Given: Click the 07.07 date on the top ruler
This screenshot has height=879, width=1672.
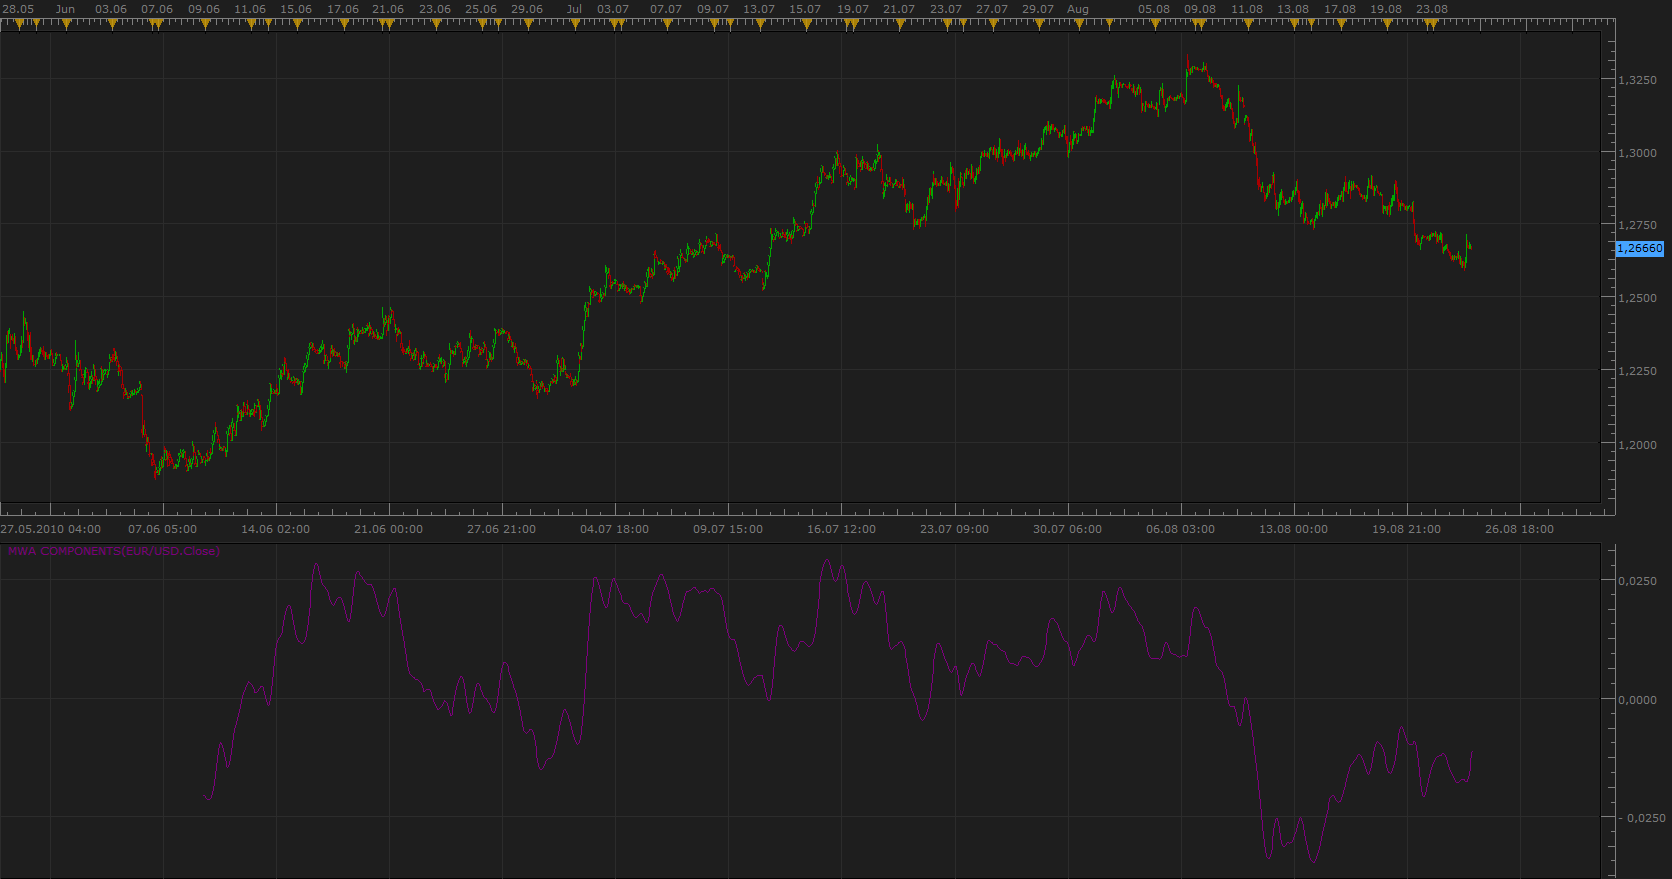Looking at the screenshot, I should click(x=666, y=9).
